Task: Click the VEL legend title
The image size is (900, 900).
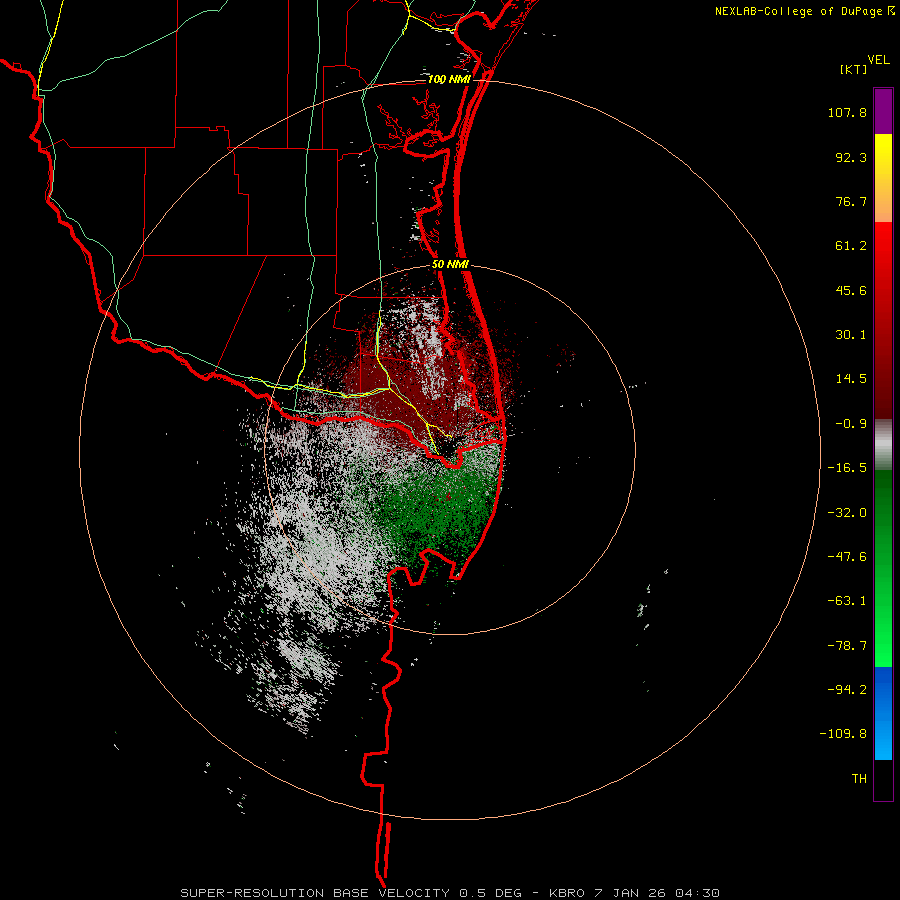Action: click(x=878, y=60)
